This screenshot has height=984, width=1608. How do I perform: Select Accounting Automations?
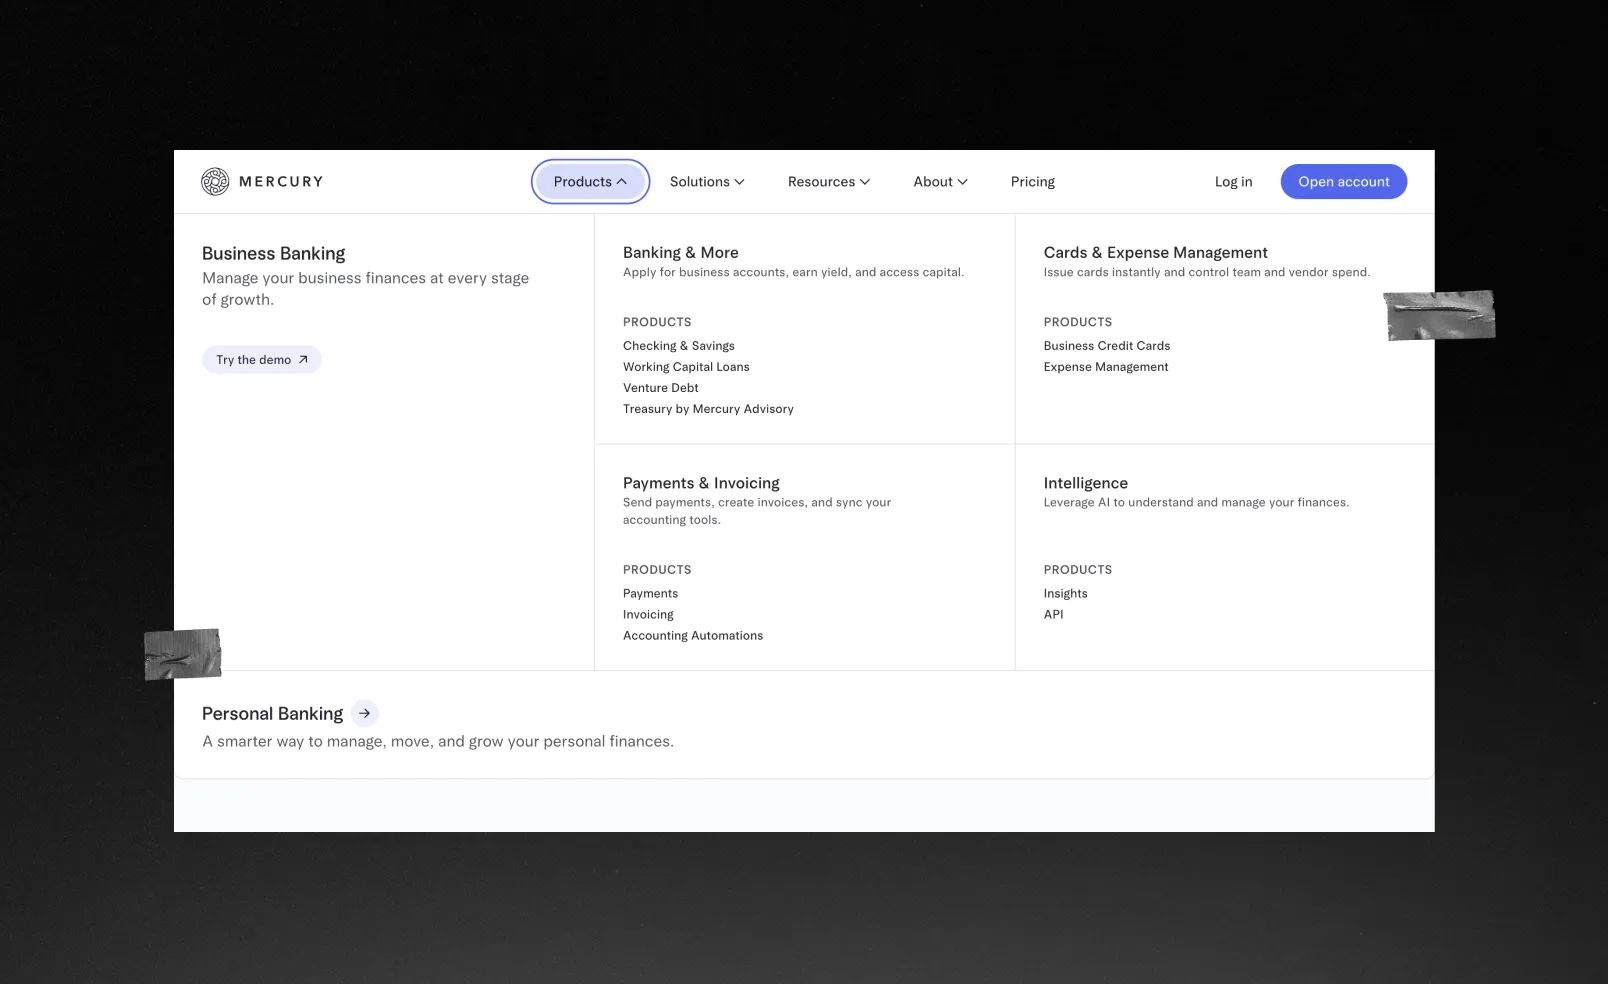[693, 636]
